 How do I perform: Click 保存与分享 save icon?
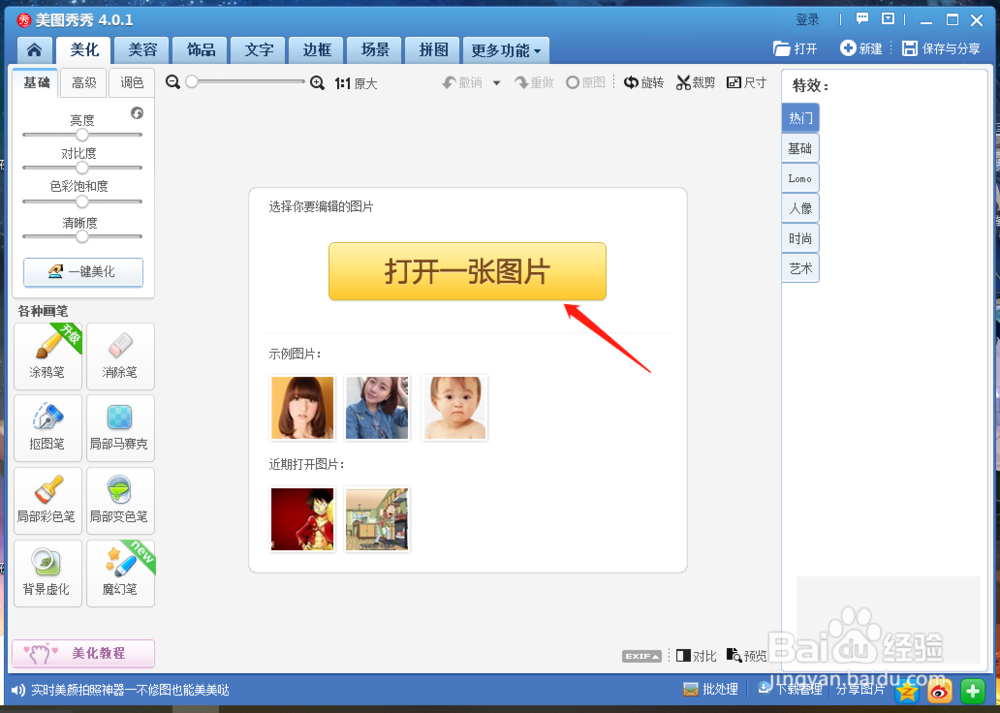click(x=941, y=48)
